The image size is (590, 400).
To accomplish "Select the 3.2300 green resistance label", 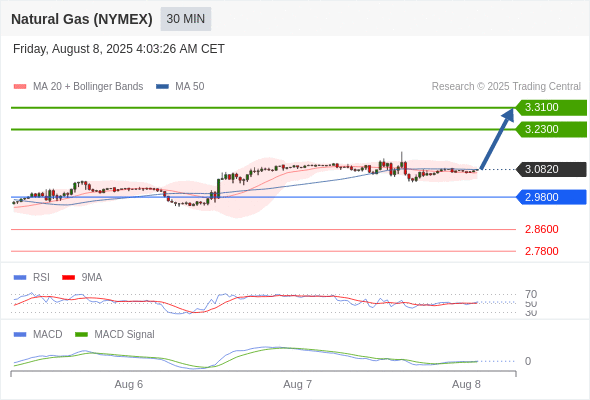I will coord(551,129).
